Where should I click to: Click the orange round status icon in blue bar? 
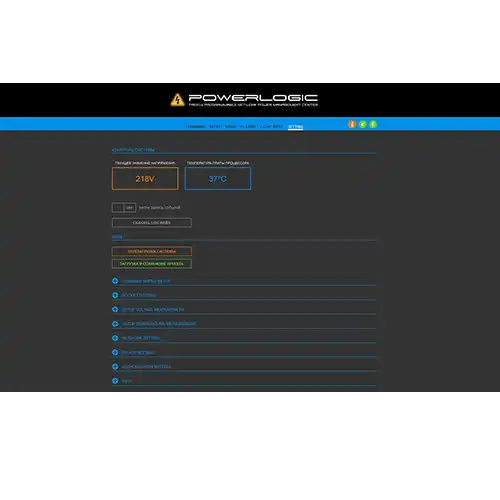(352, 124)
